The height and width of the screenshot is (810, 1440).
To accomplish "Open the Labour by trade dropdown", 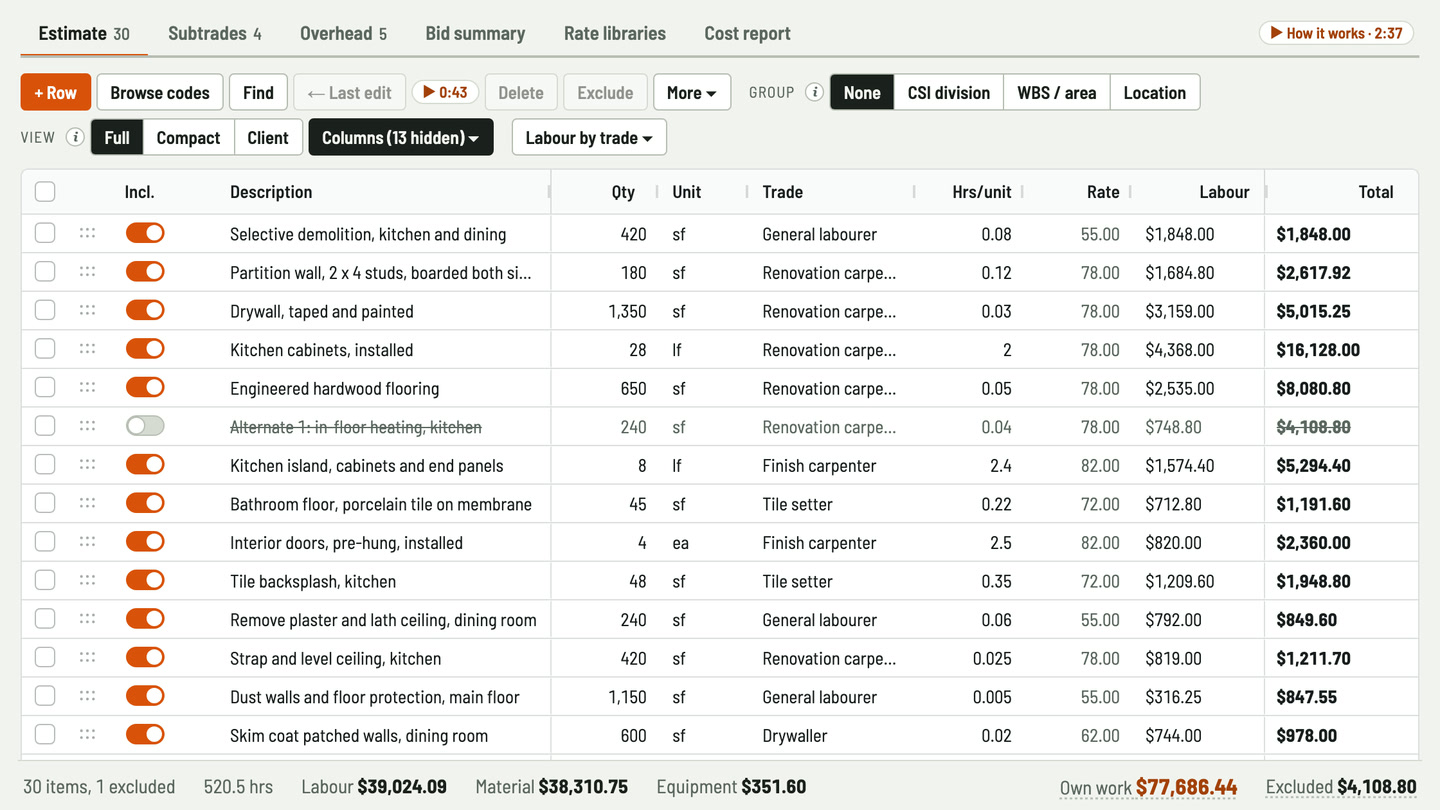I will point(589,137).
